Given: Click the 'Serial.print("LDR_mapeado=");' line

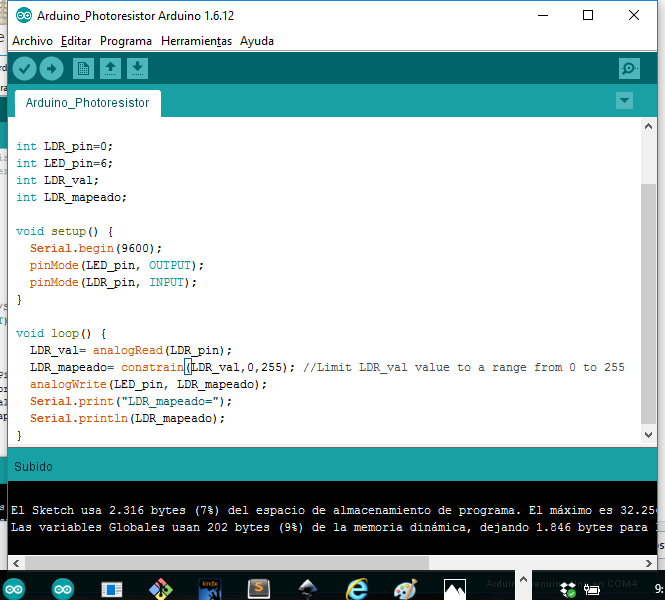Looking at the screenshot, I should click(x=131, y=401).
